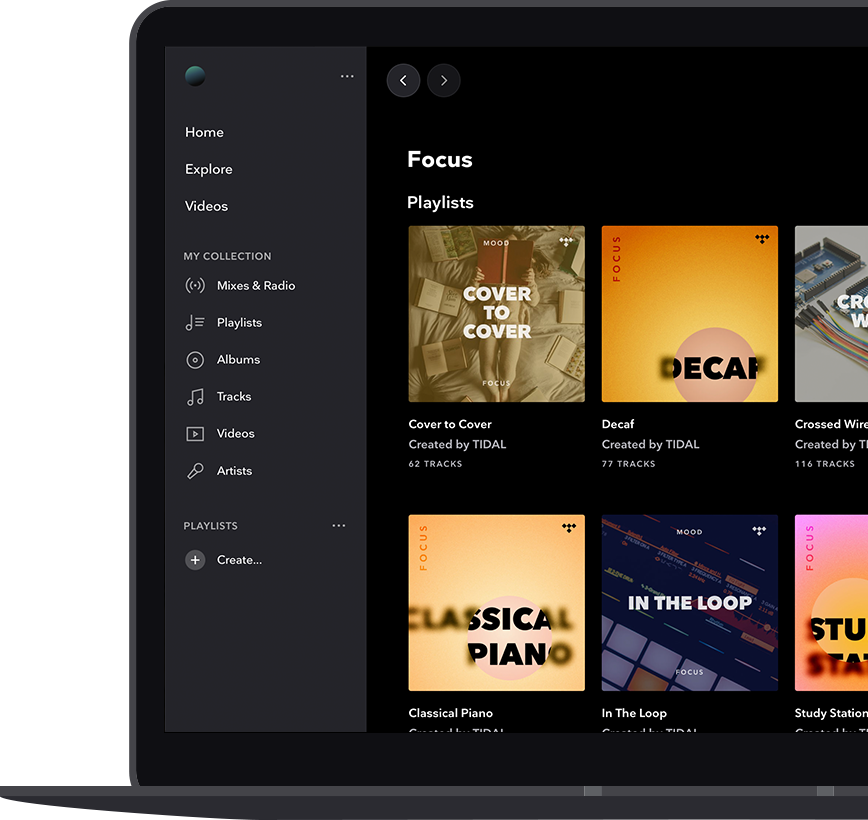This screenshot has height=820, width=868.
Task: Click the Artists microphone icon
Action: [x=195, y=471]
